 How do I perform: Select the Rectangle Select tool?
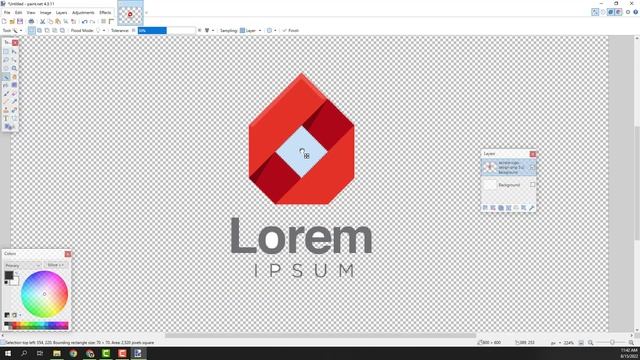tap(6, 52)
